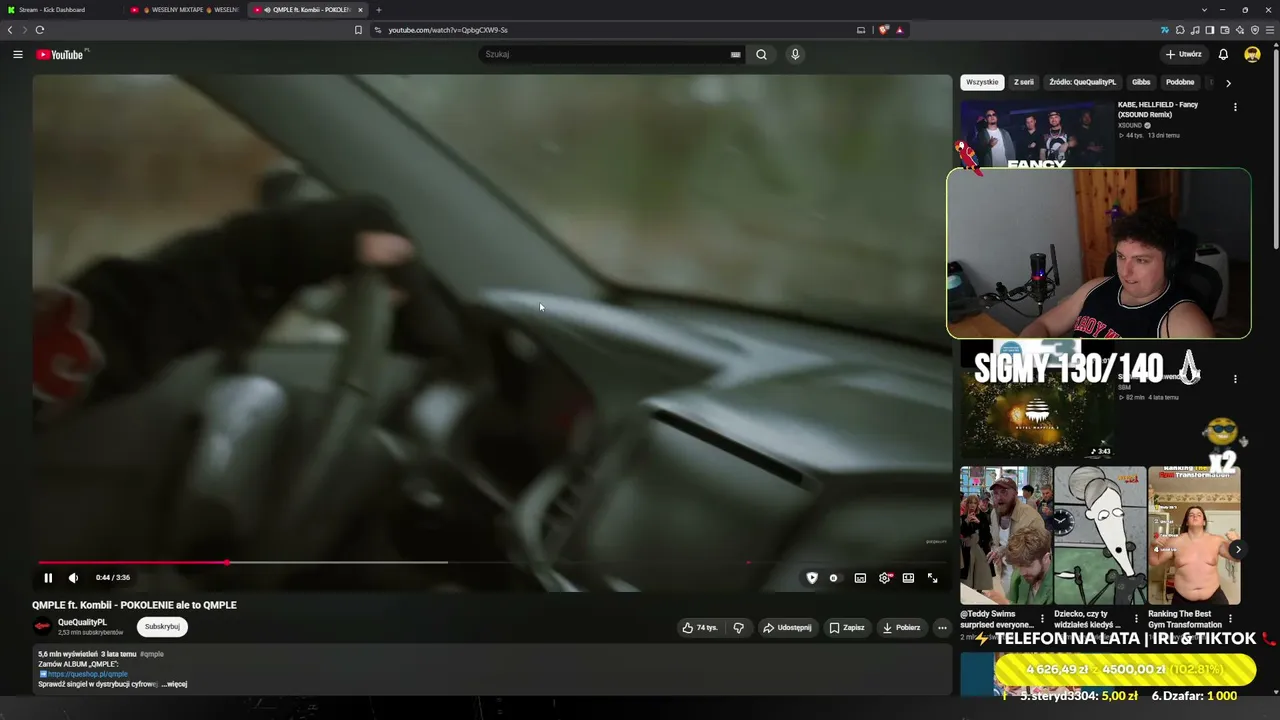Open the YouTube guide hamburger menu
Screen dimensions: 1280x720
click(x=17, y=54)
